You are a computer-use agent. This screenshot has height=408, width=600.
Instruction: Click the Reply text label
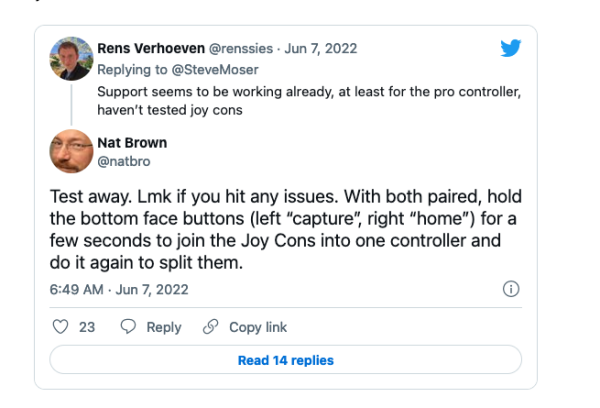pos(164,327)
